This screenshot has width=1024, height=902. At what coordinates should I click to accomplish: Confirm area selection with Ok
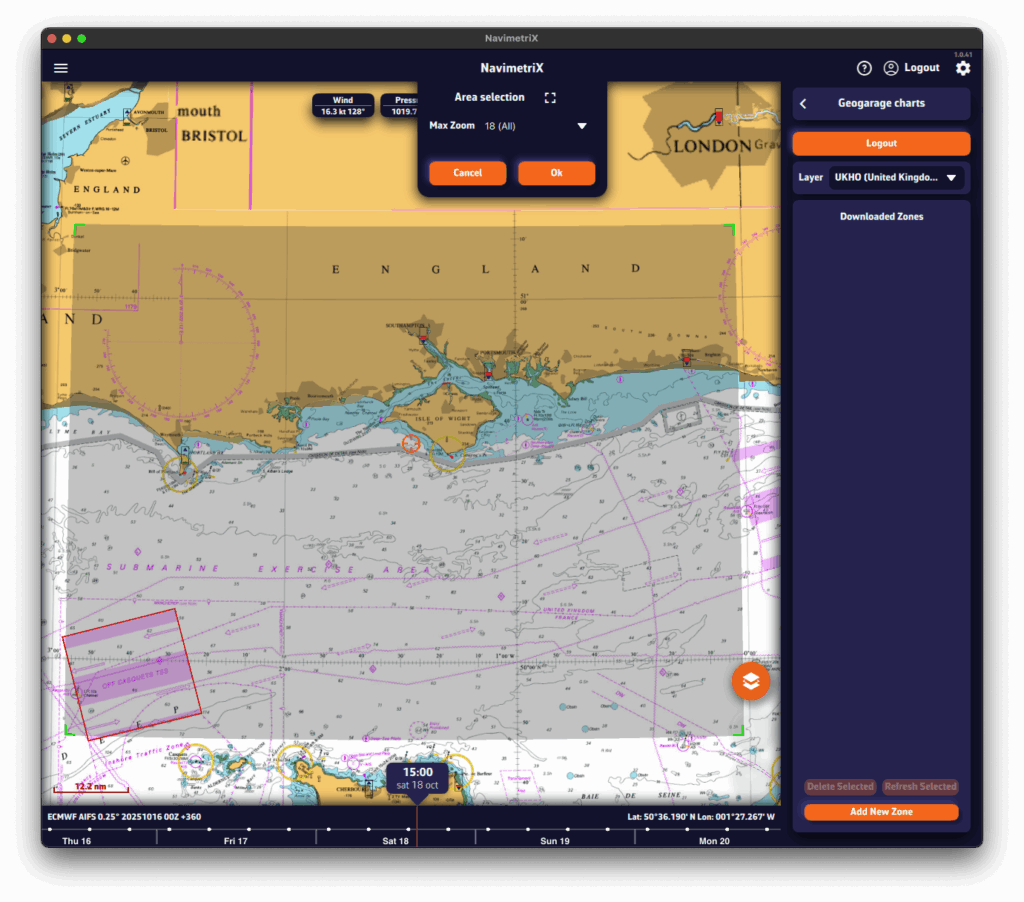tap(556, 173)
